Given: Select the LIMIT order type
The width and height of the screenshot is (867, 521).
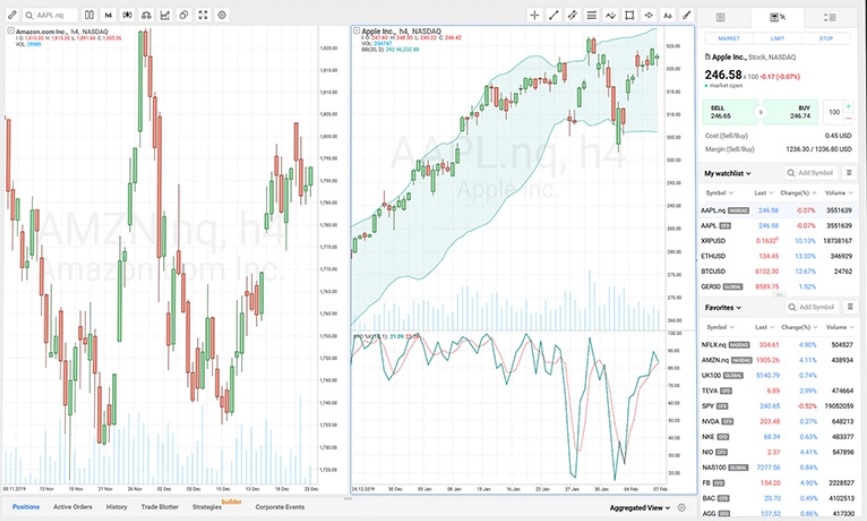Looking at the screenshot, I should pos(777,38).
